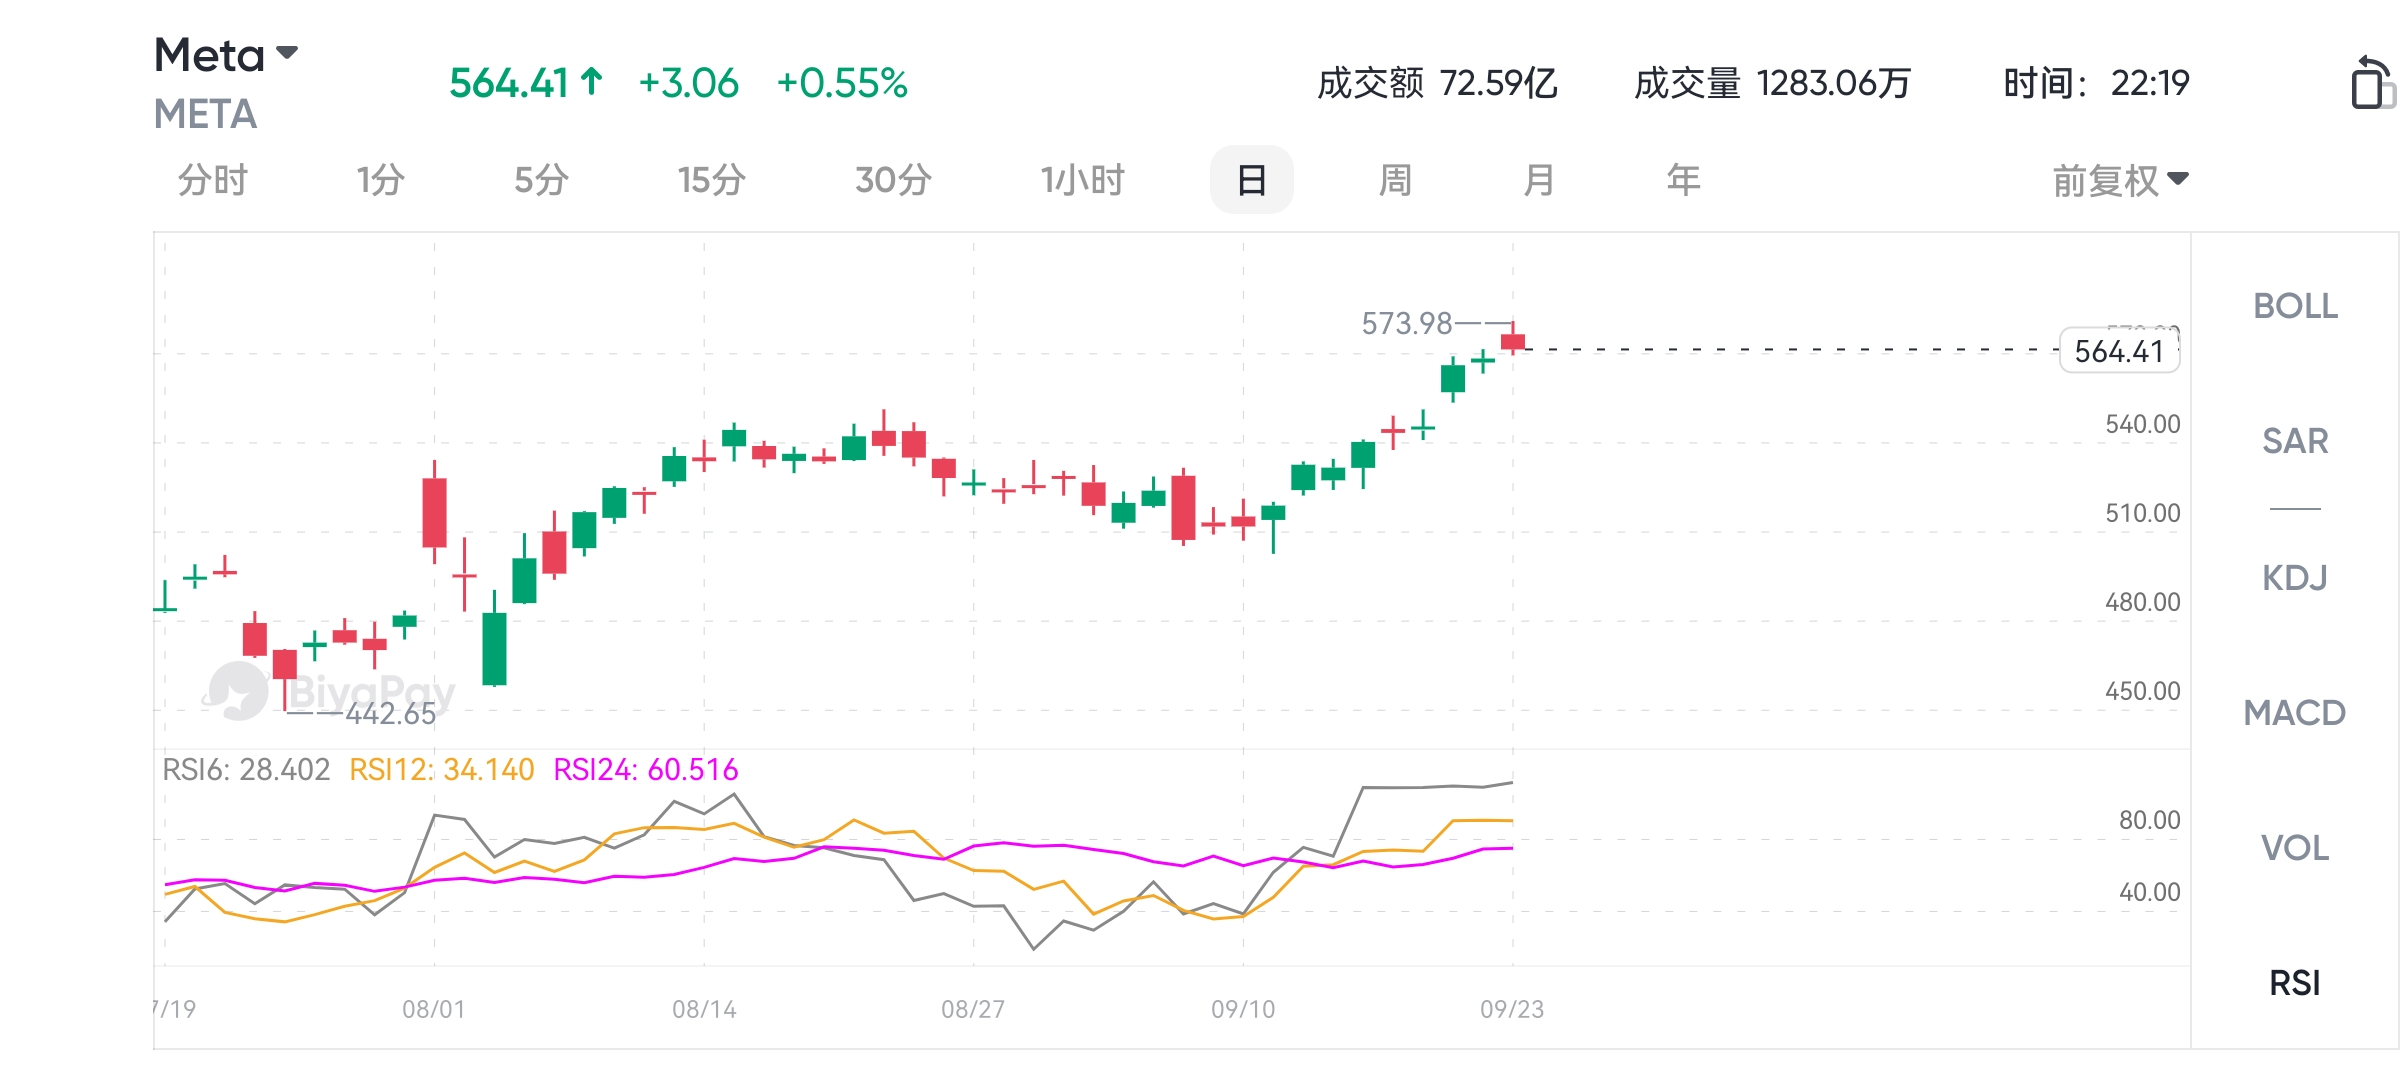
Task: Click the RSI12: 34.140 reading
Action: tap(442, 769)
